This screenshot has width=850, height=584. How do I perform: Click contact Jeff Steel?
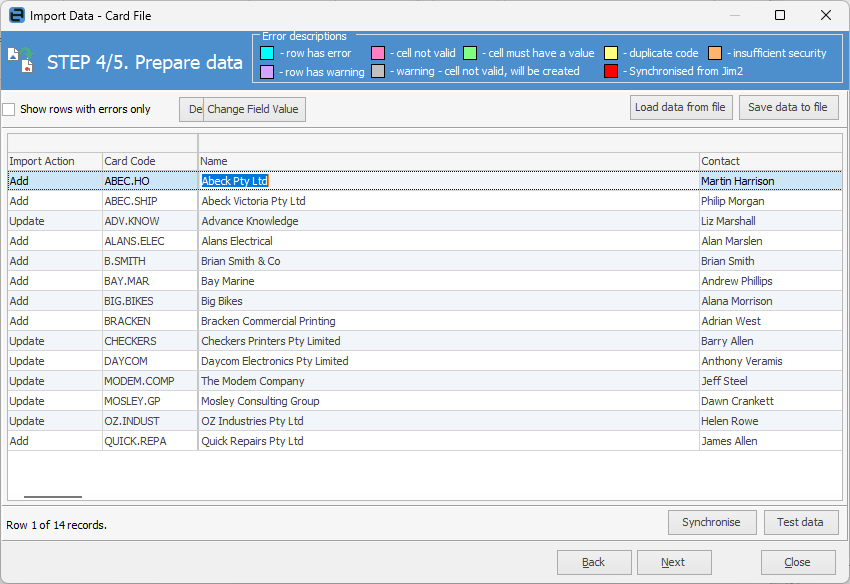771,382
